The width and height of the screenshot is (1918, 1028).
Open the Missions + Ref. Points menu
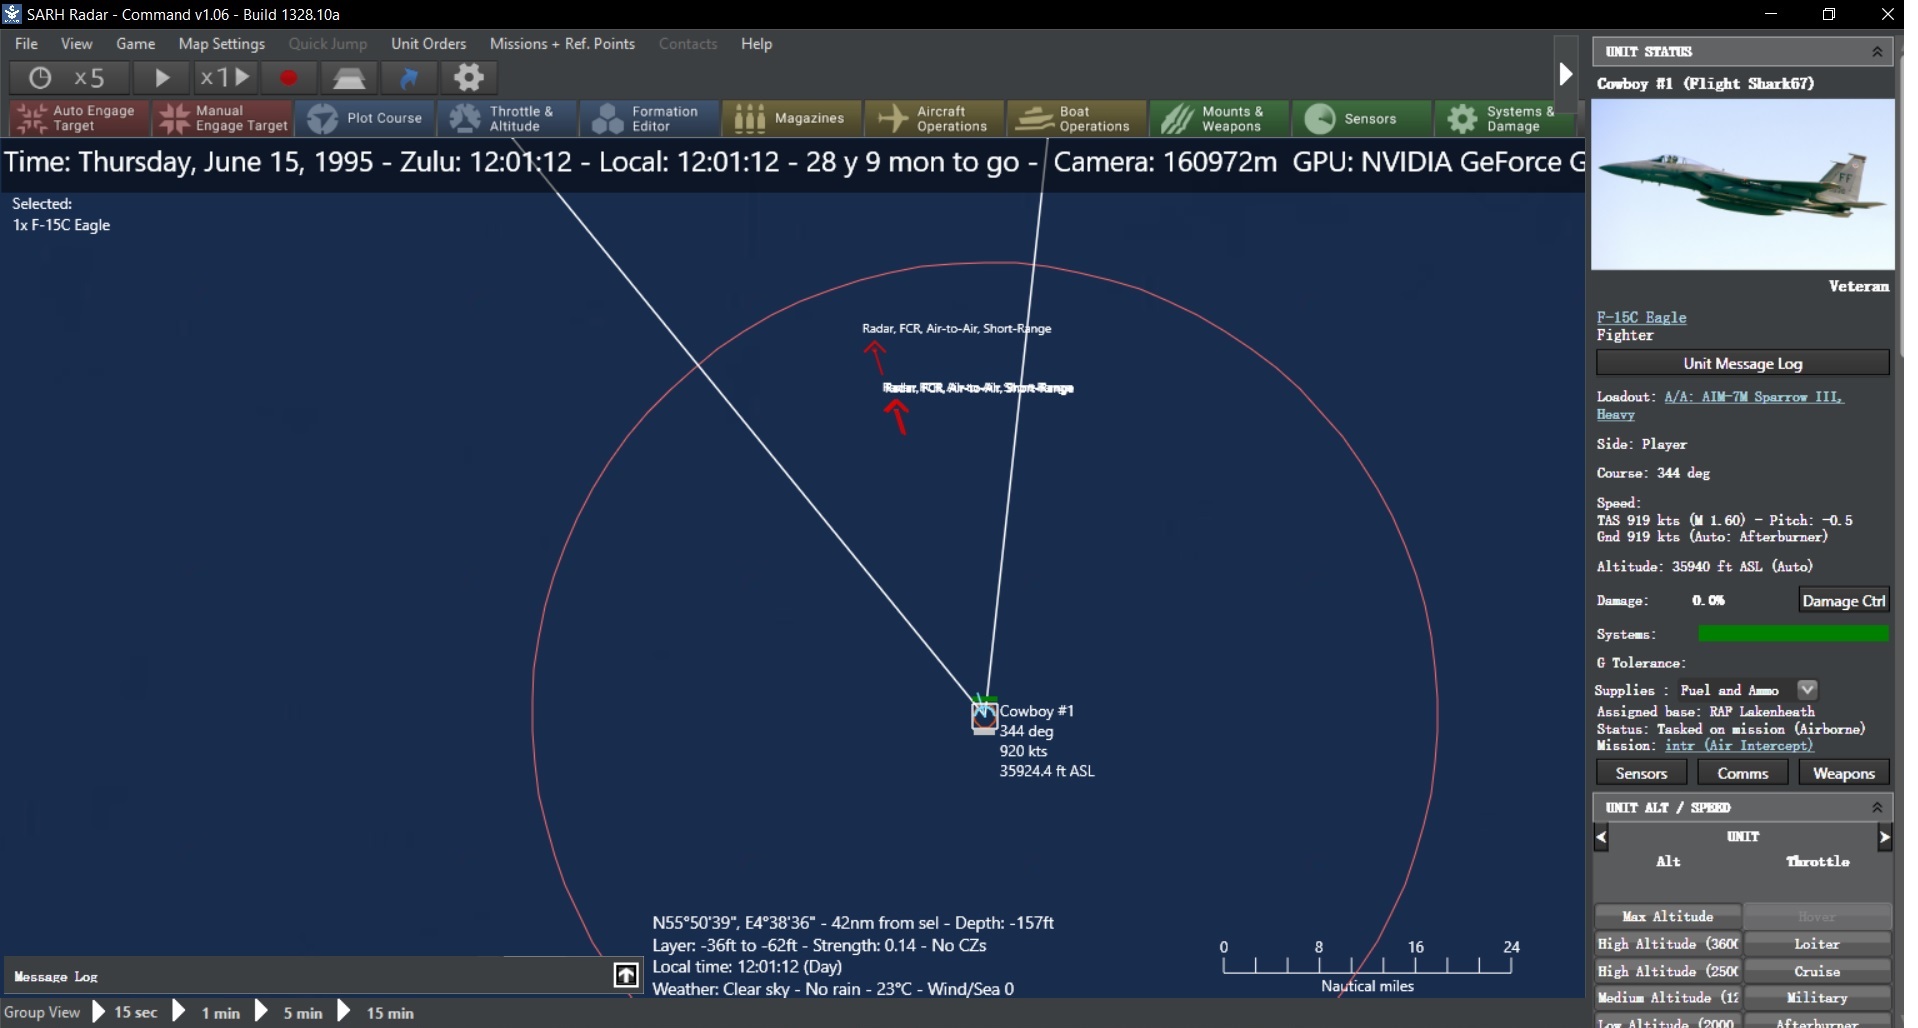562,44
